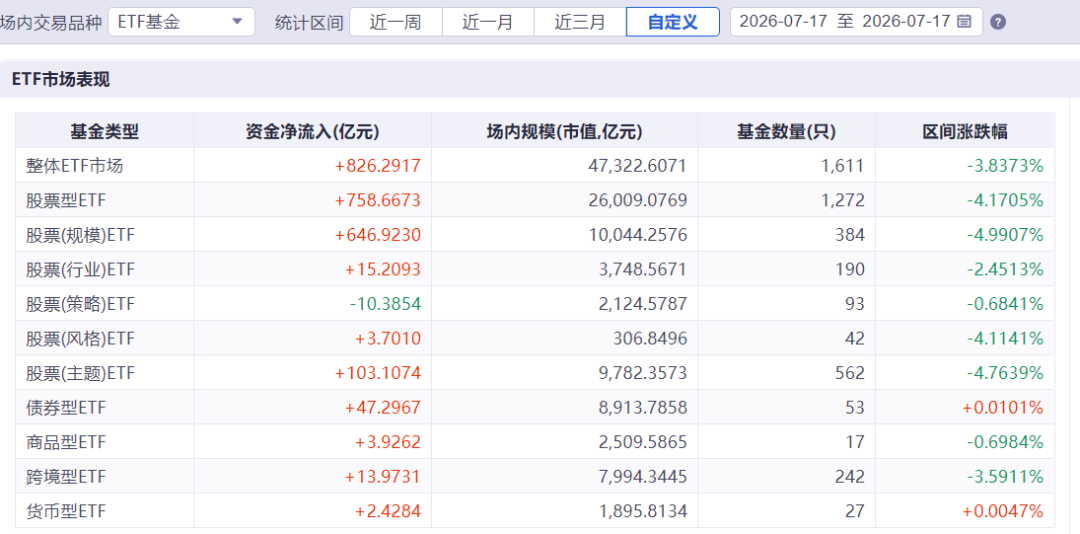The image size is (1080, 534).
Task: Click the date range input field
Action: pyautogui.click(x=856, y=22)
